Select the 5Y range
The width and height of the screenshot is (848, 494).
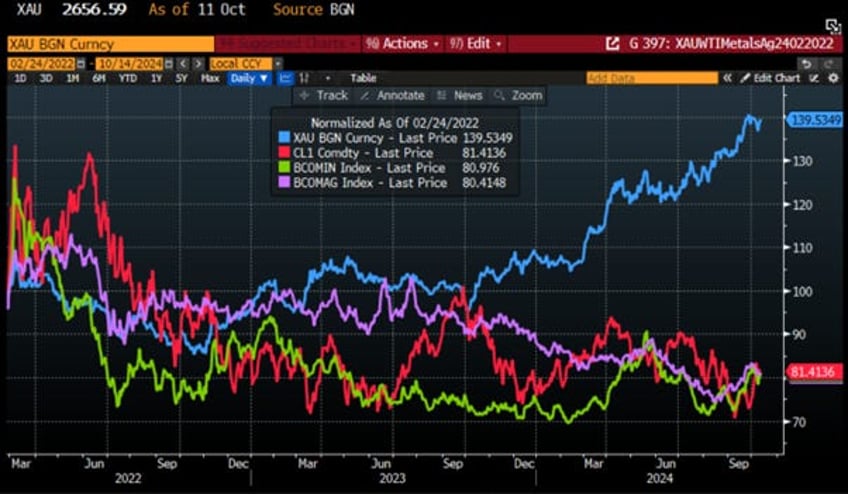pos(181,78)
